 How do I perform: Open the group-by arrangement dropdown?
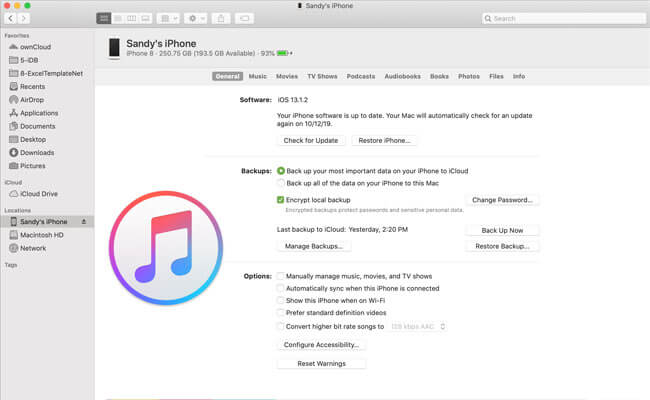pyautogui.click(x=168, y=18)
